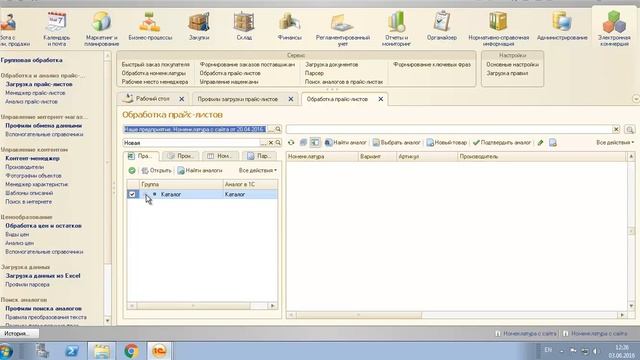This screenshot has width=640, height=360.
Task: Open Обработка цен и остатков in the sidebar
Action: [x=43, y=225]
